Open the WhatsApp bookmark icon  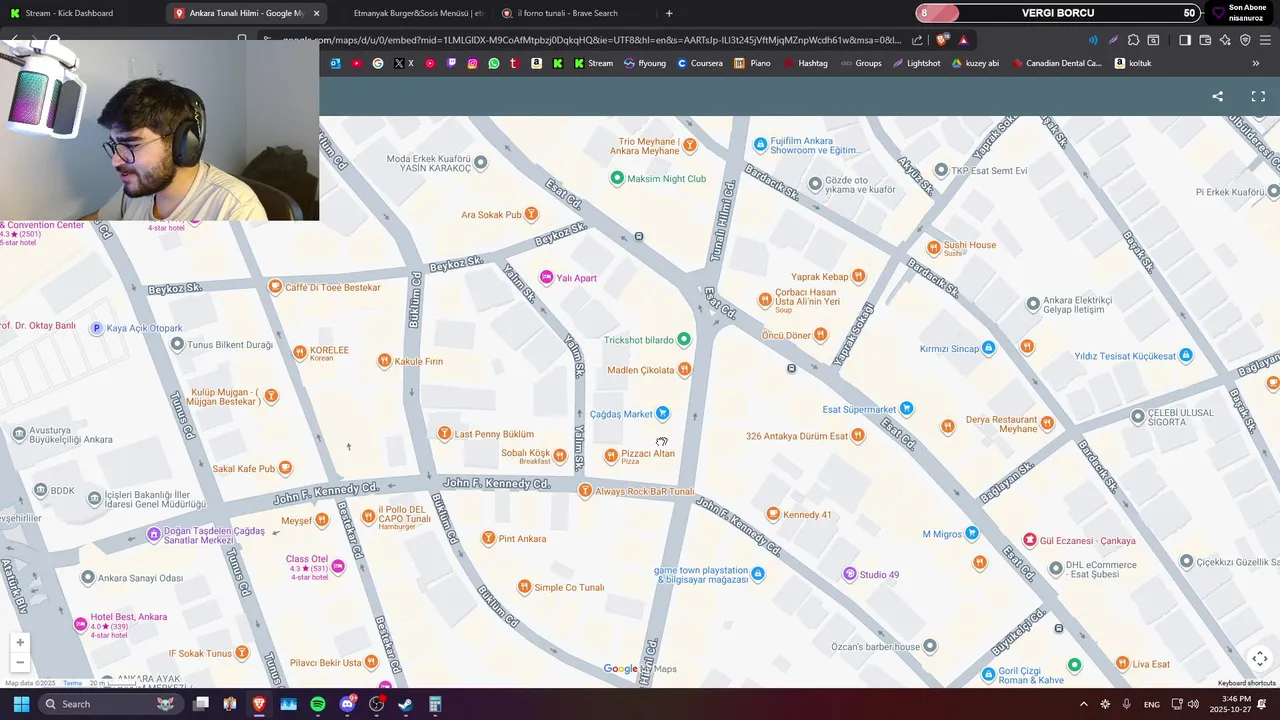(x=494, y=63)
